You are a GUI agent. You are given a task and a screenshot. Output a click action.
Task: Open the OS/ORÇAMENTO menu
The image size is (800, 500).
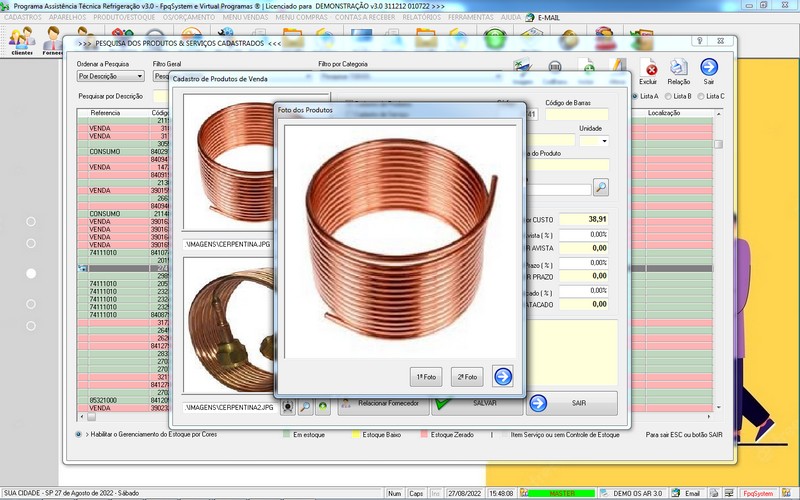(x=189, y=17)
